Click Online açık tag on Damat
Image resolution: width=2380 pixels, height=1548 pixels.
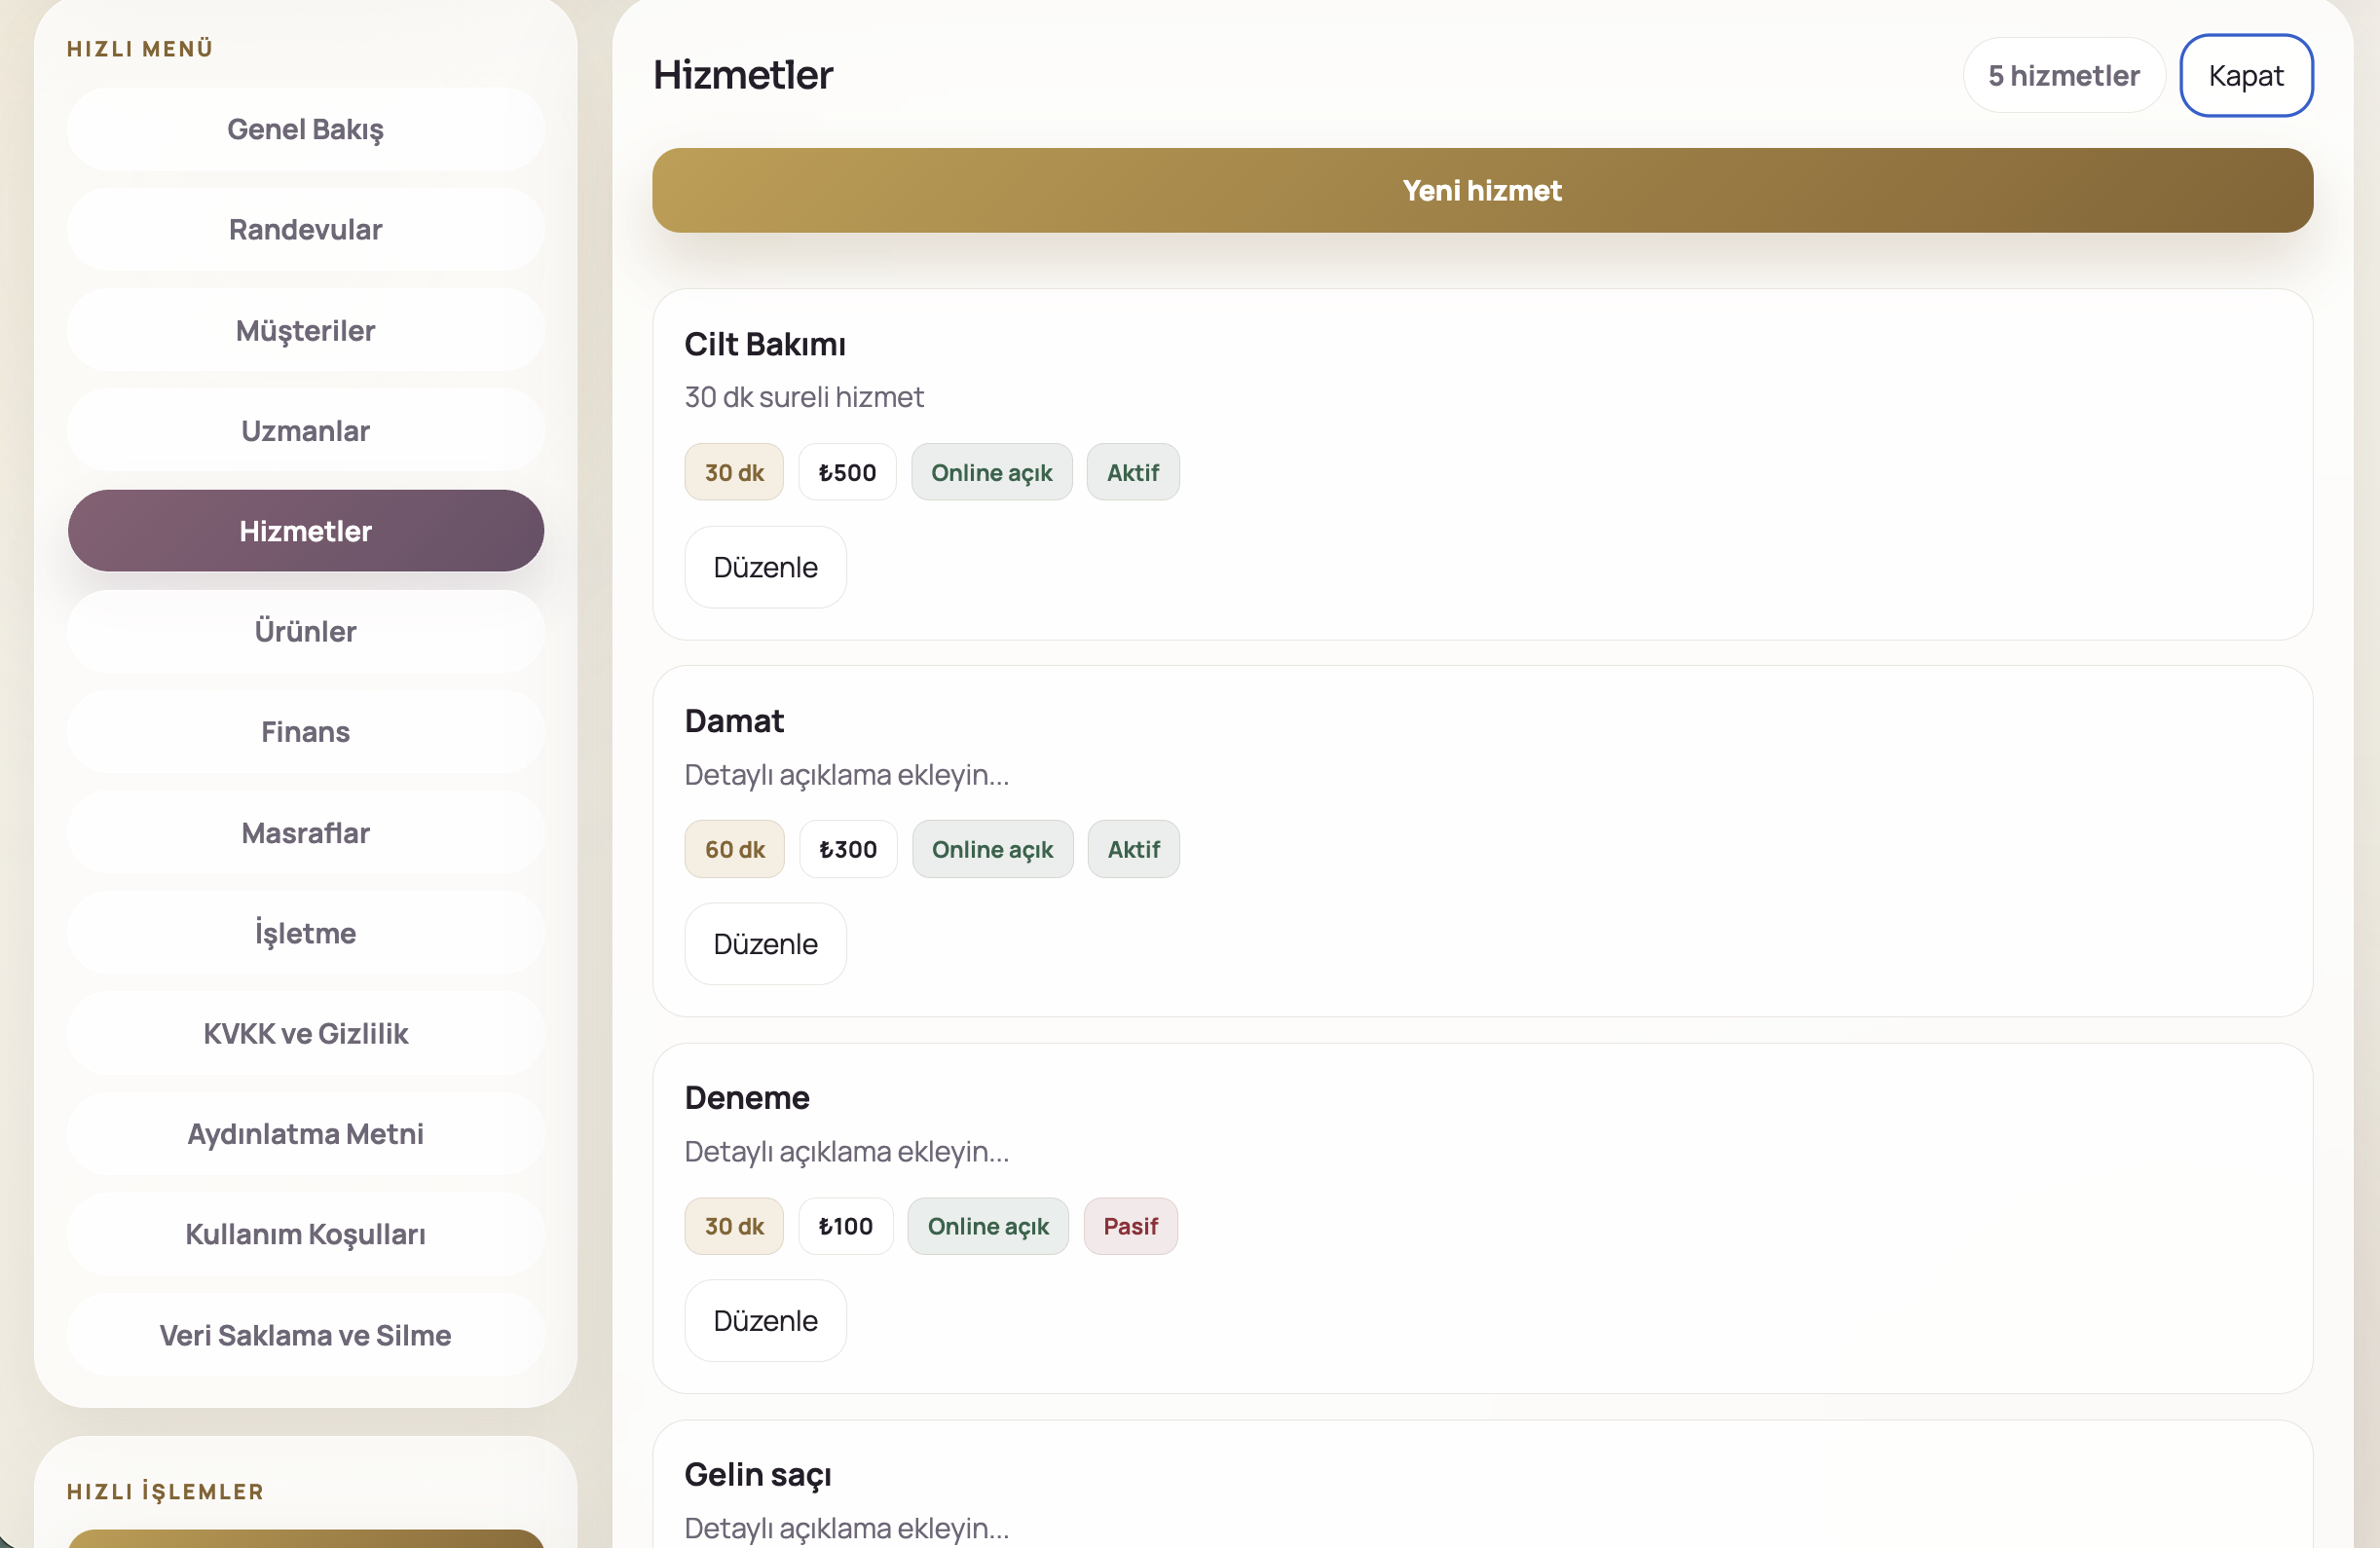pos(992,849)
